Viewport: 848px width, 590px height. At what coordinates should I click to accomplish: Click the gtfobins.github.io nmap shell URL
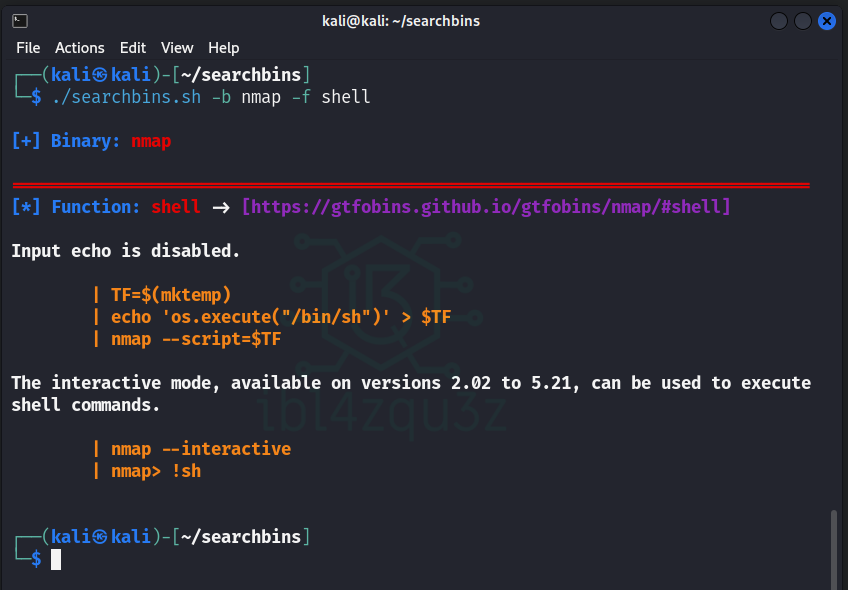[486, 207]
